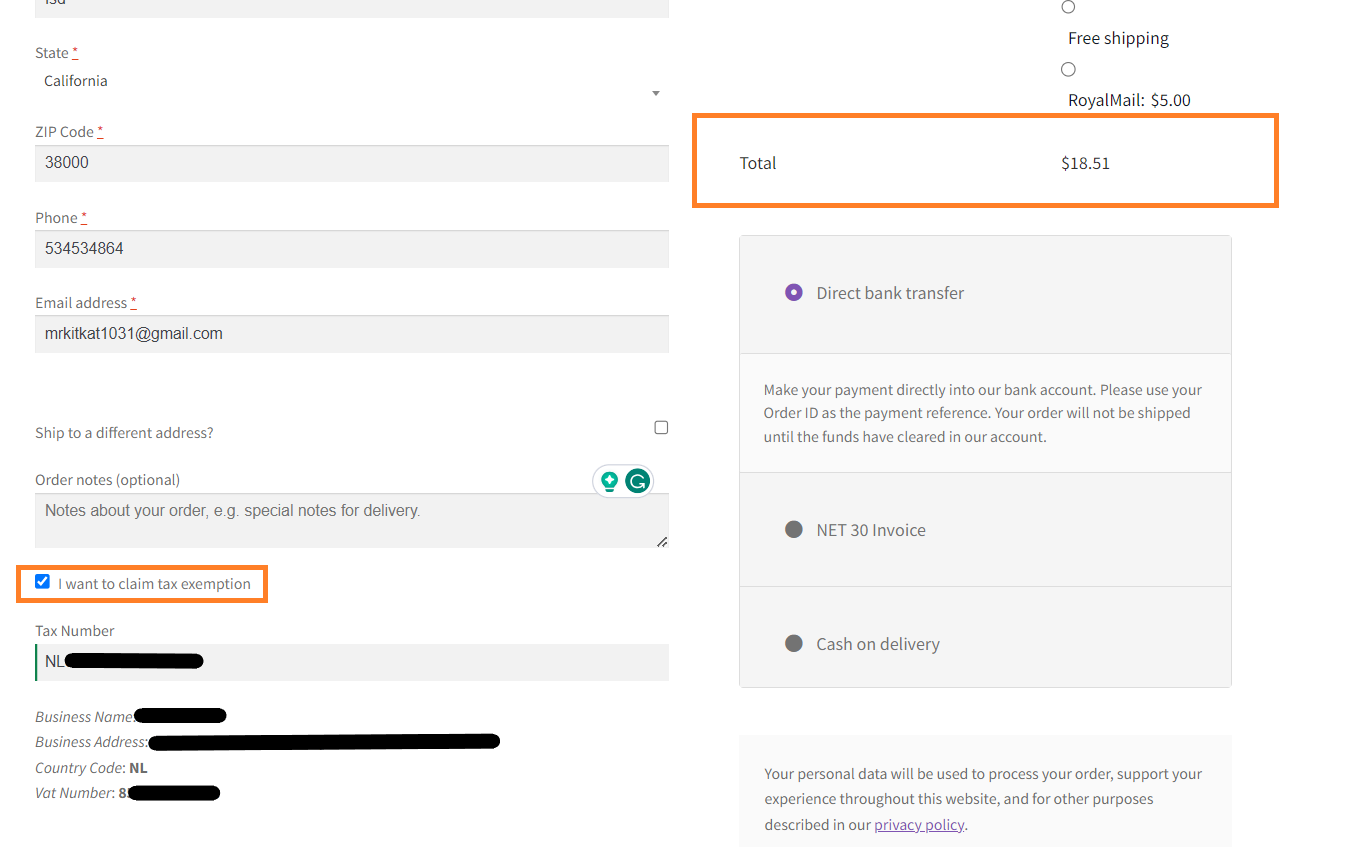The width and height of the screenshot is (1350, 847).
Task: Click the Vat Number label text
Action: click(x=74, y=793)
